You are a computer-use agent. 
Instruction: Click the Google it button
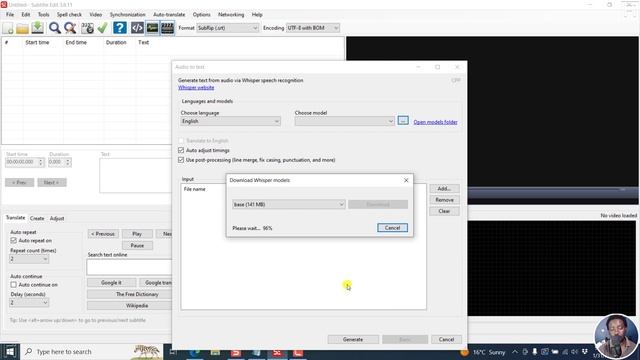click(x=111, y=282)
